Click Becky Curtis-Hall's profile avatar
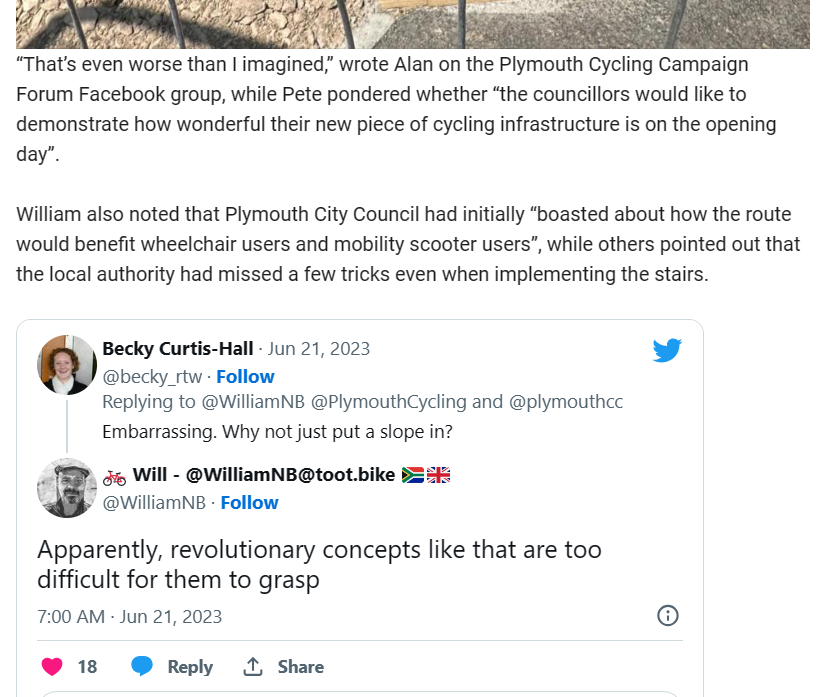 click(x=67, y=365)
